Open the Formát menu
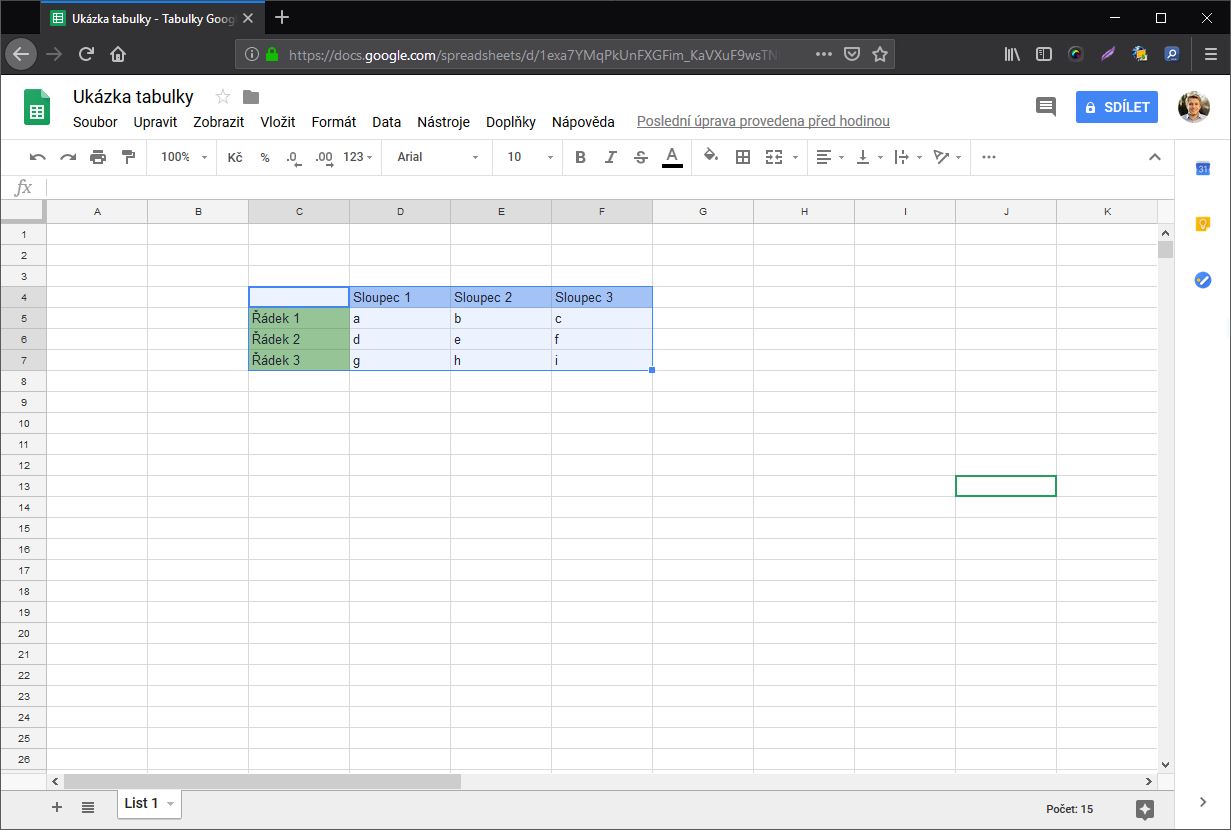1231x830 pixels. pos(333,122)
